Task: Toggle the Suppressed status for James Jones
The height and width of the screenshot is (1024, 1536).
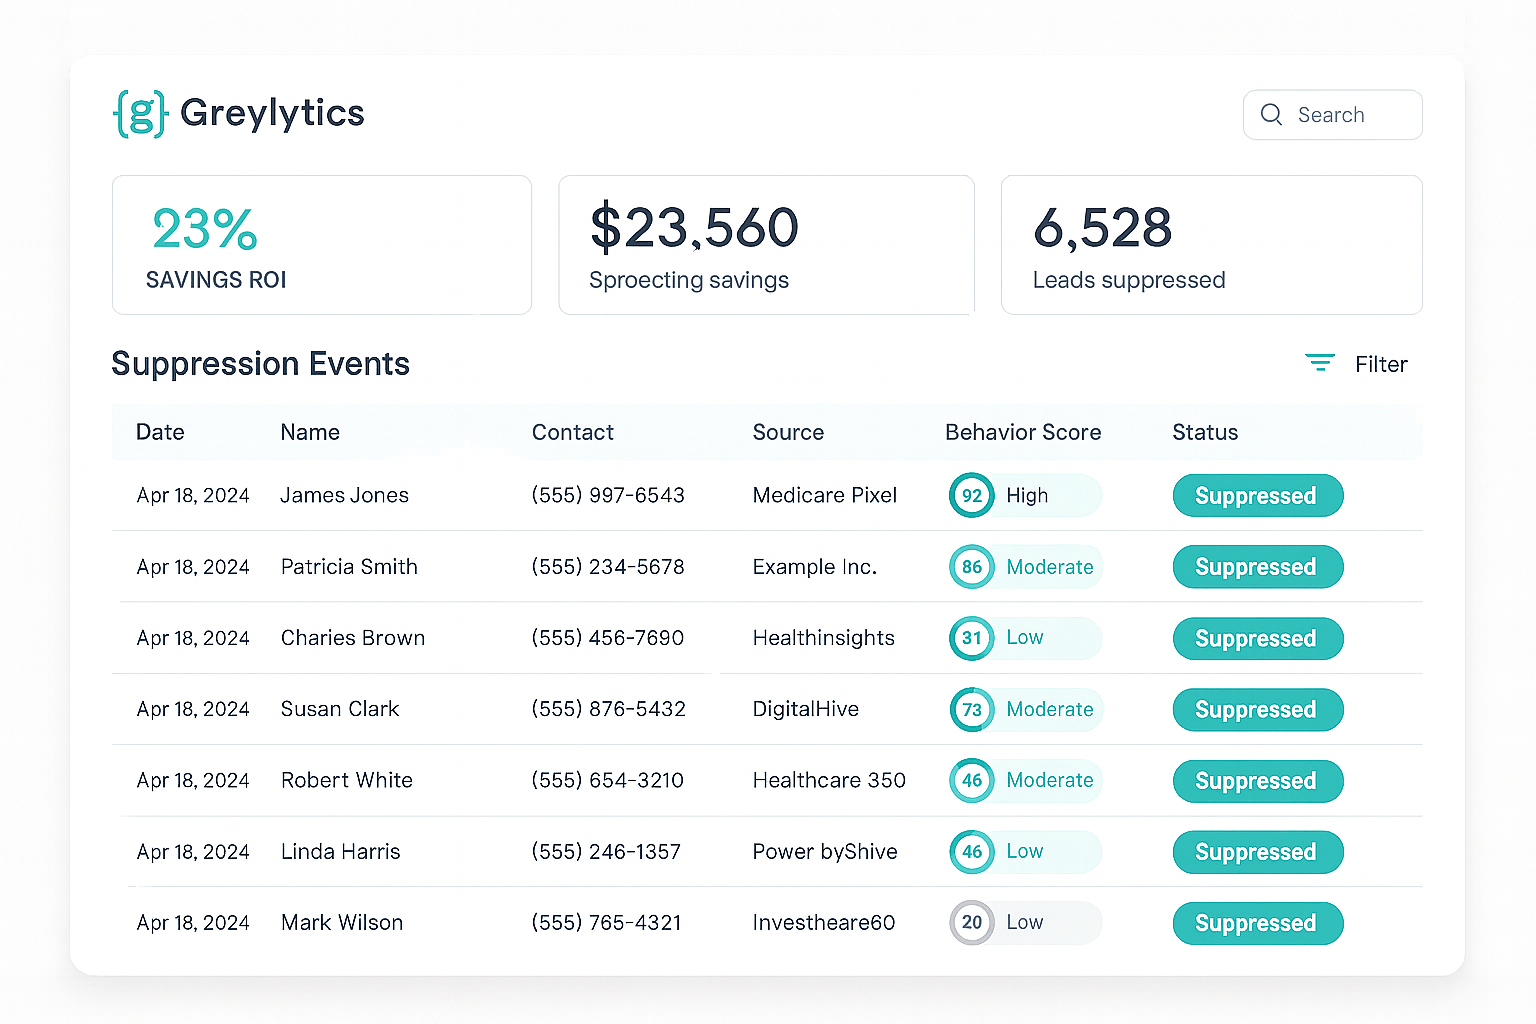Action: [x=1257, y=495]
